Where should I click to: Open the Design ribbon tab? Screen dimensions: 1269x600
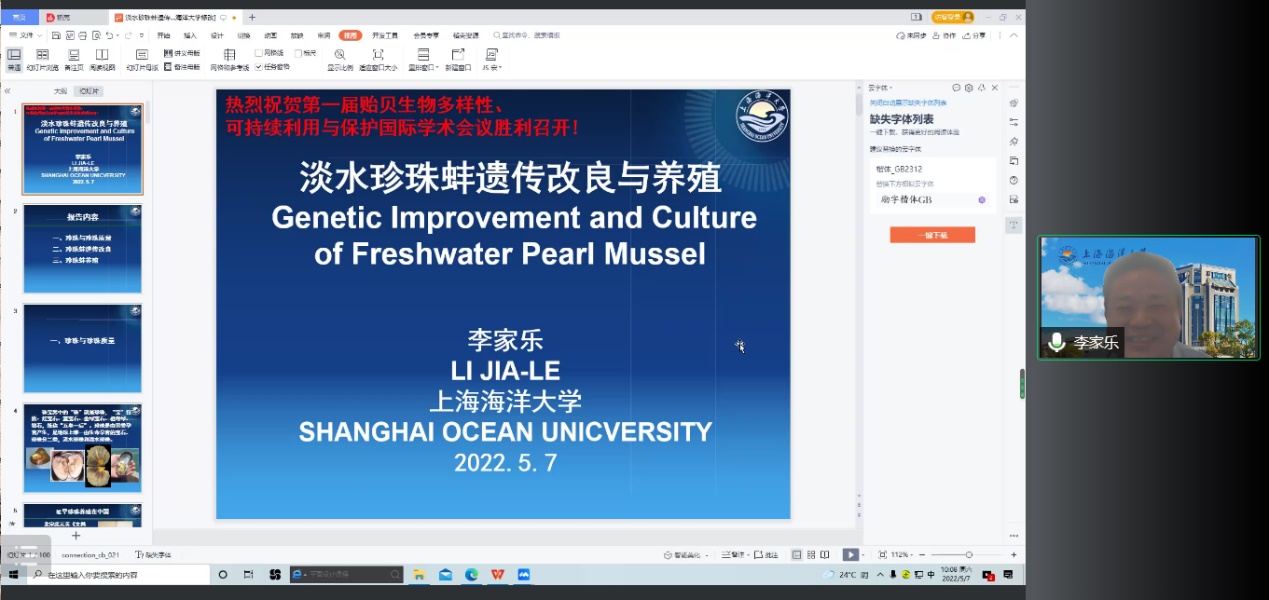click(x=217, y=35)
